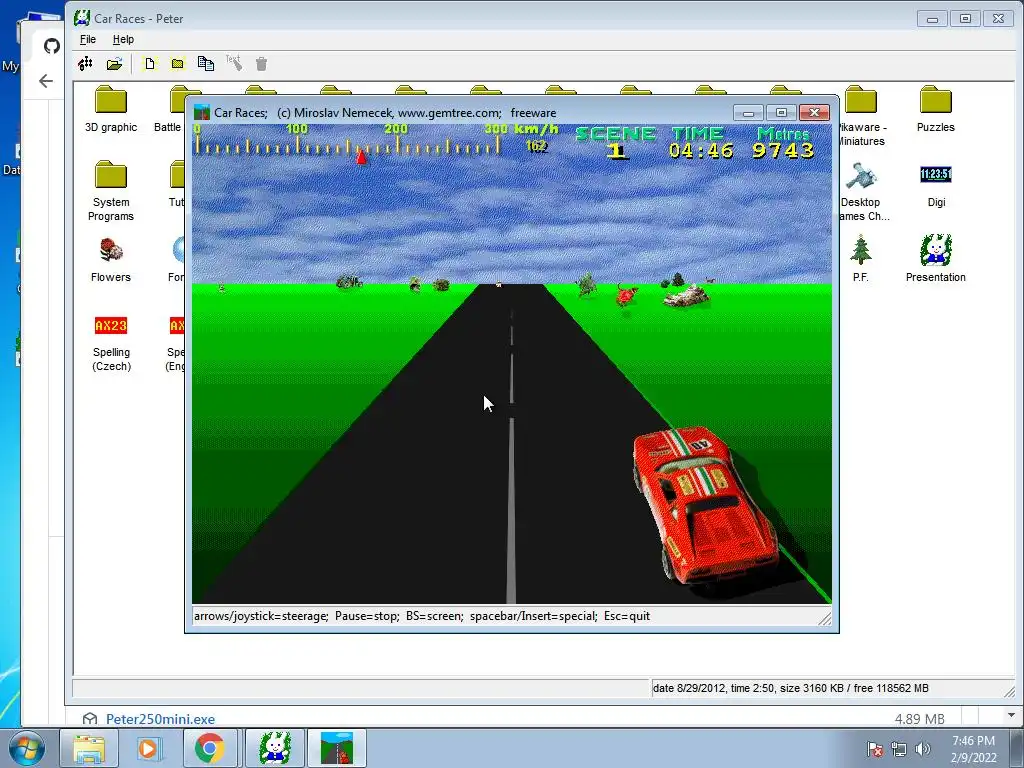Minimize the Peter main window
Image resolution: width=1024 pixels, height=768 pixels.
click(932, 19)
